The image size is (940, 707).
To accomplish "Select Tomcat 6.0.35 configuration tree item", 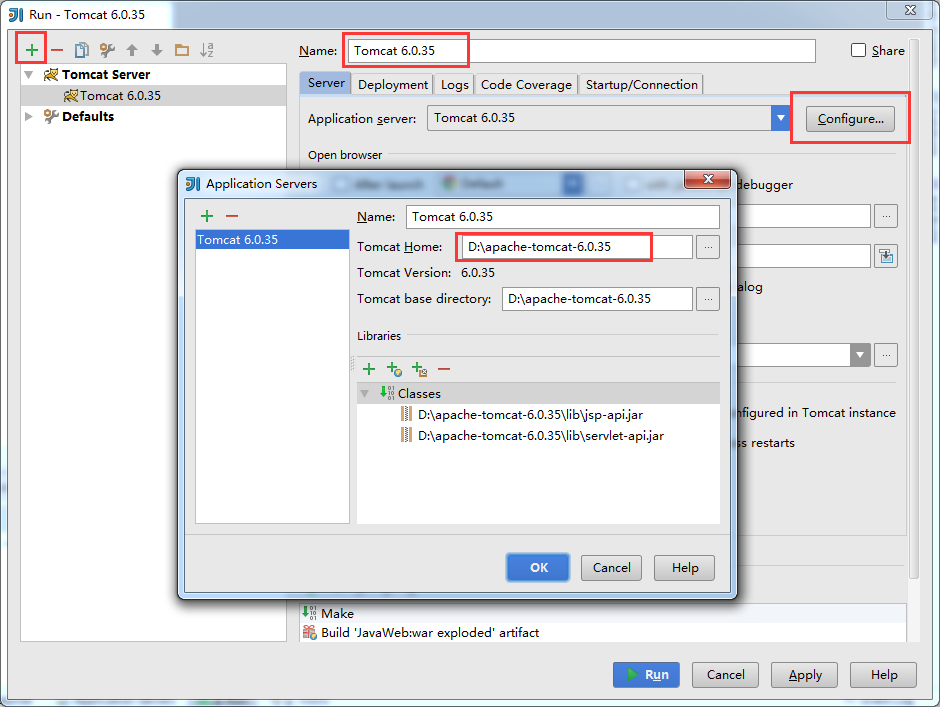I will point(153,95).
